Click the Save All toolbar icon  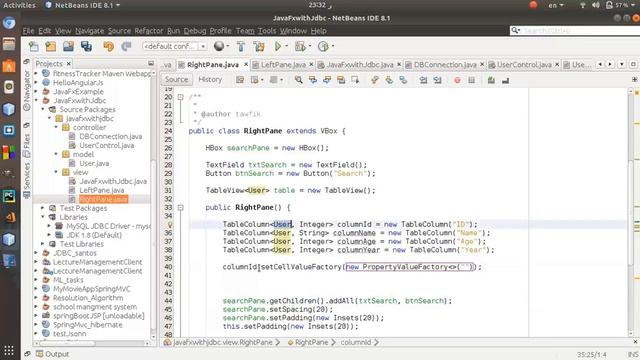click(x=86, y=47)
